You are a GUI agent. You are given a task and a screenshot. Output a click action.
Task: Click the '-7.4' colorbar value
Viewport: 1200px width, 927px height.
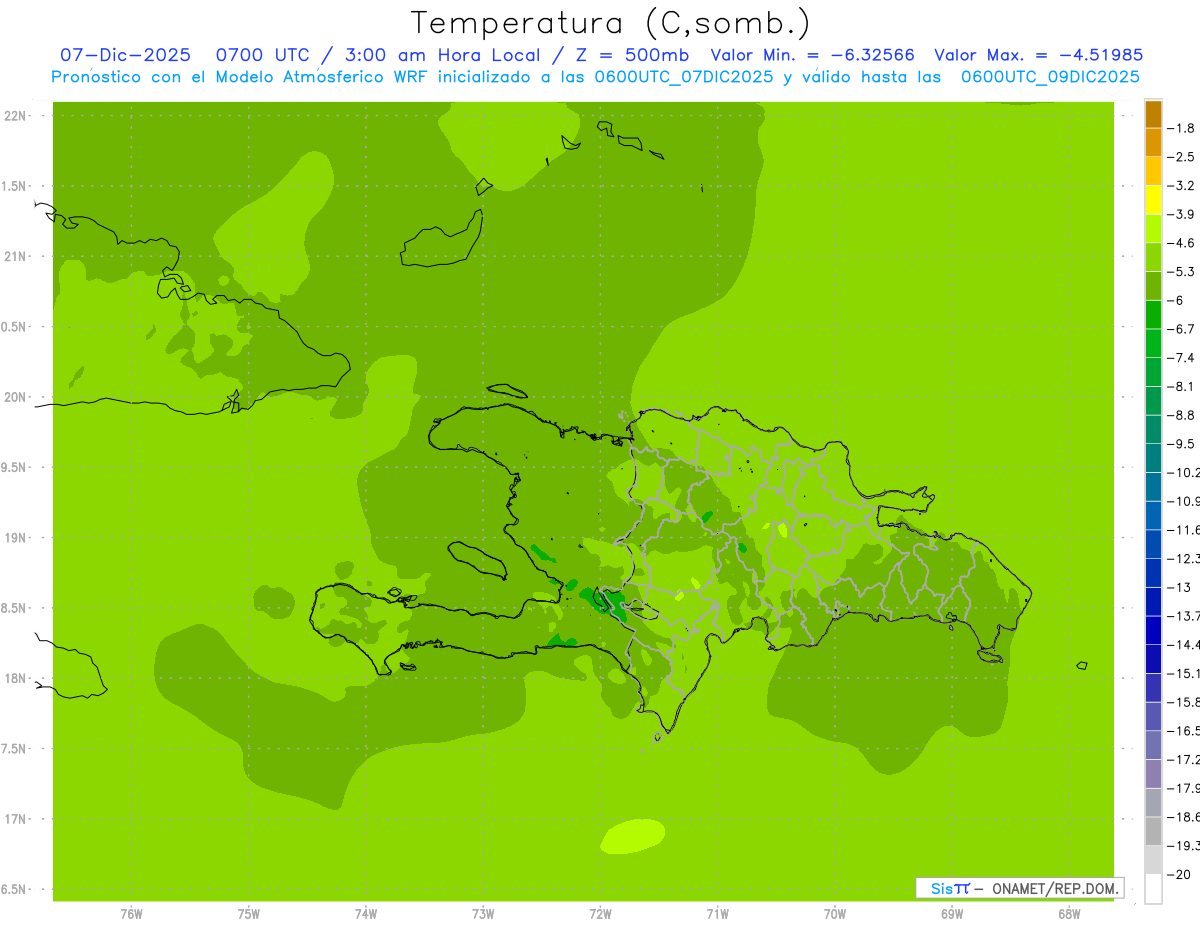[1182, 358]
